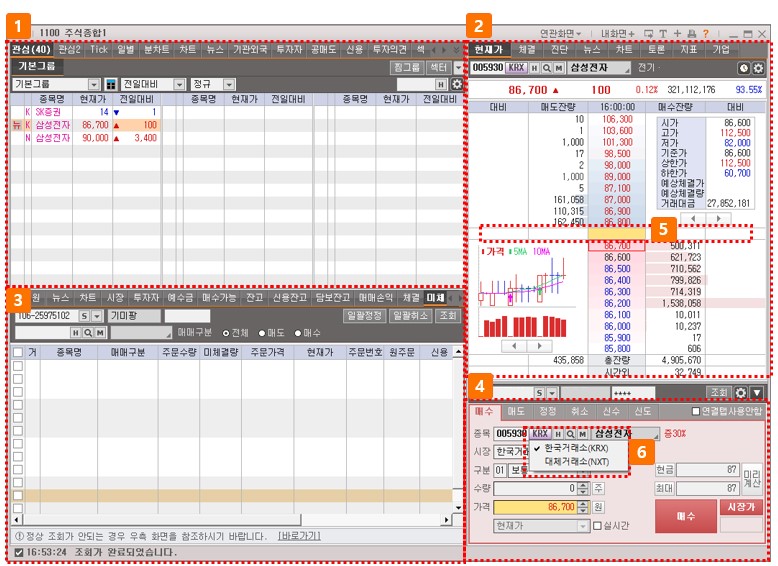Open 기본그룹 group dropdown
Screen dimensions: 778x566
click(x=94, y=84)
